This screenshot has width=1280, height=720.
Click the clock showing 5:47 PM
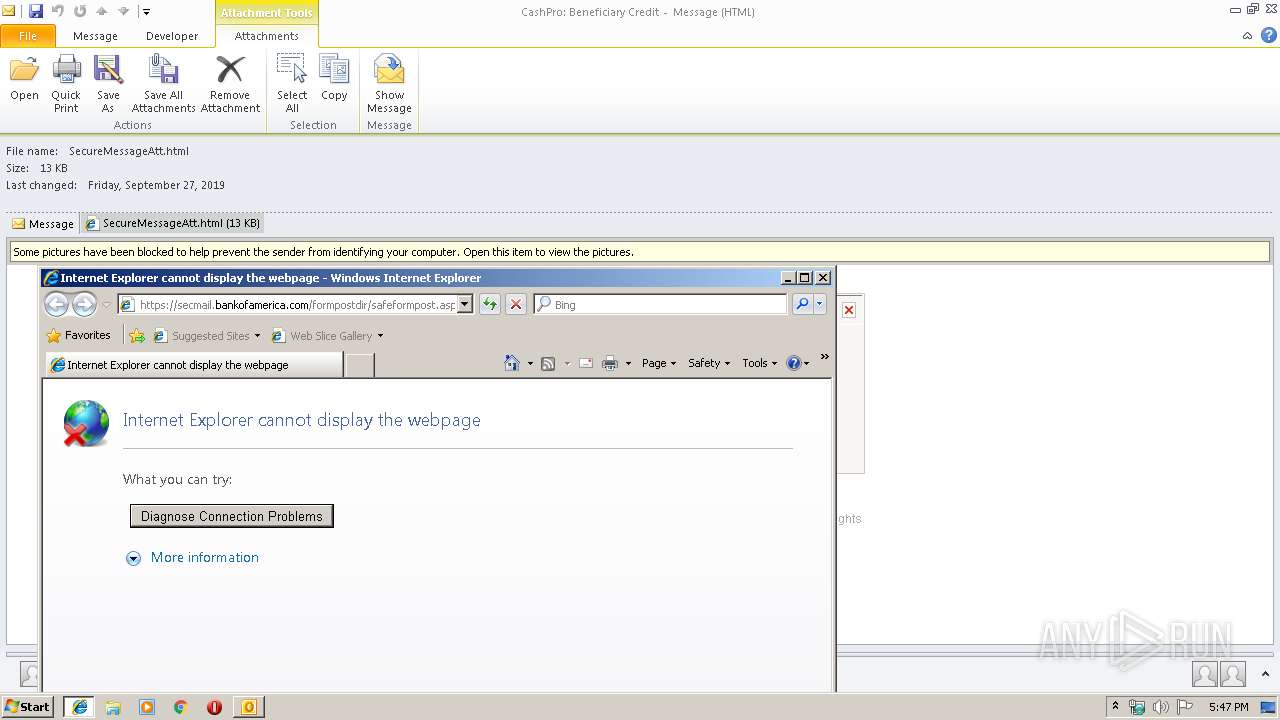tap(1228, 707)
